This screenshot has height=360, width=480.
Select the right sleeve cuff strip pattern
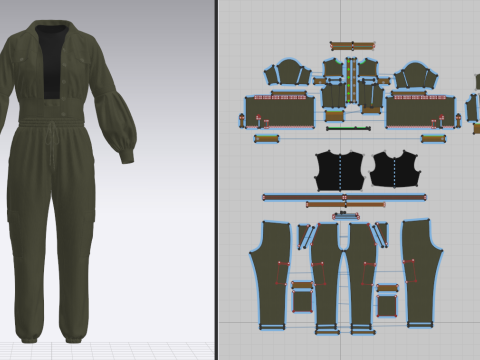pos(433,139)
